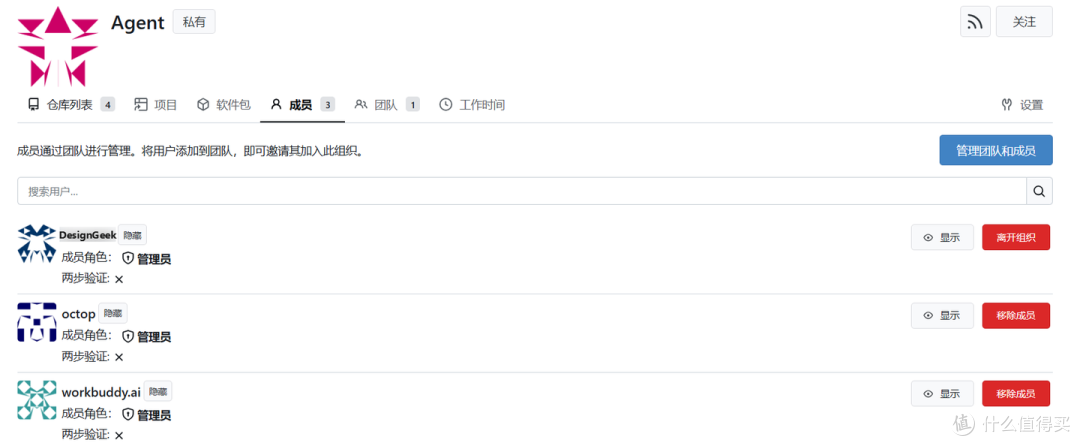The image size is (1080, 446).
Task: Click DesignGeek's 两步验证 X mark
Action: 119,279
